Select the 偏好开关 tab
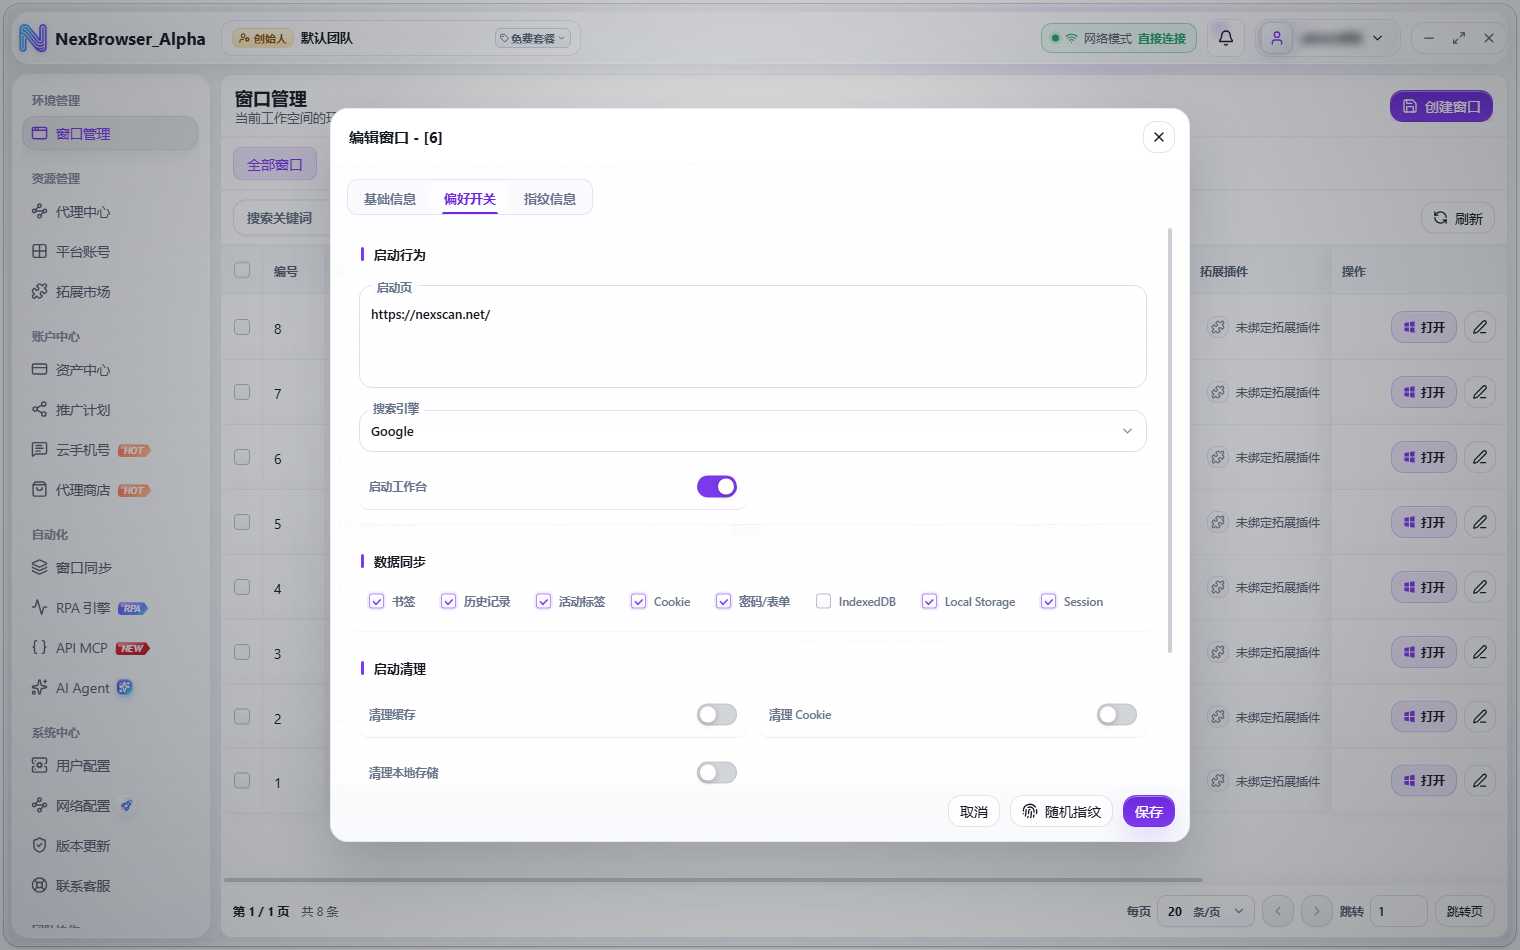 [470, 198]
